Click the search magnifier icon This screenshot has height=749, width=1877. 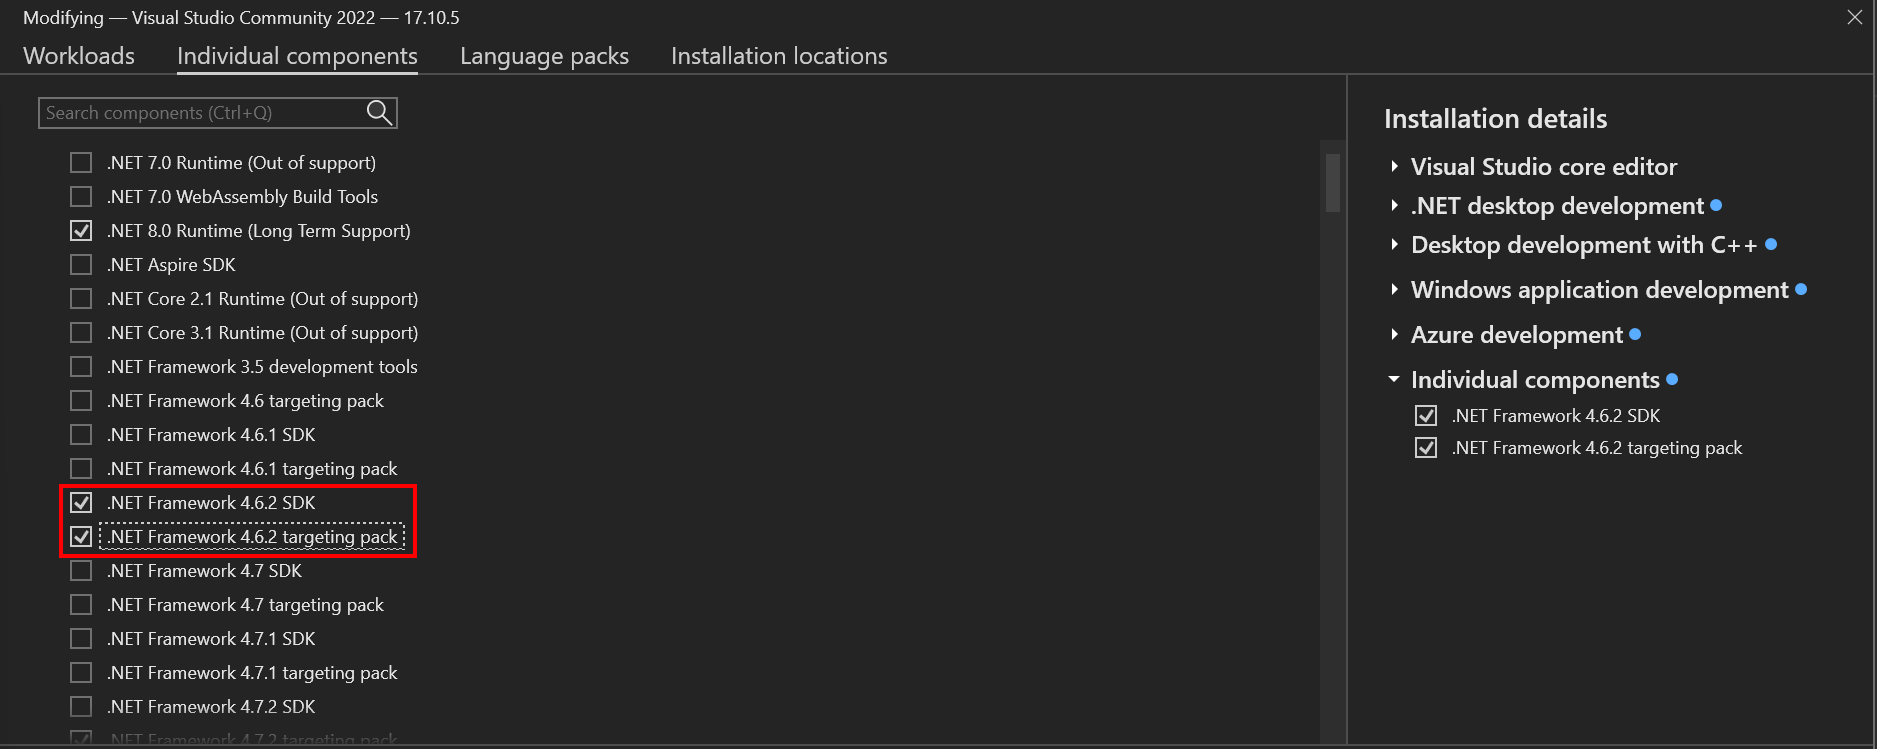coord(379,112)
